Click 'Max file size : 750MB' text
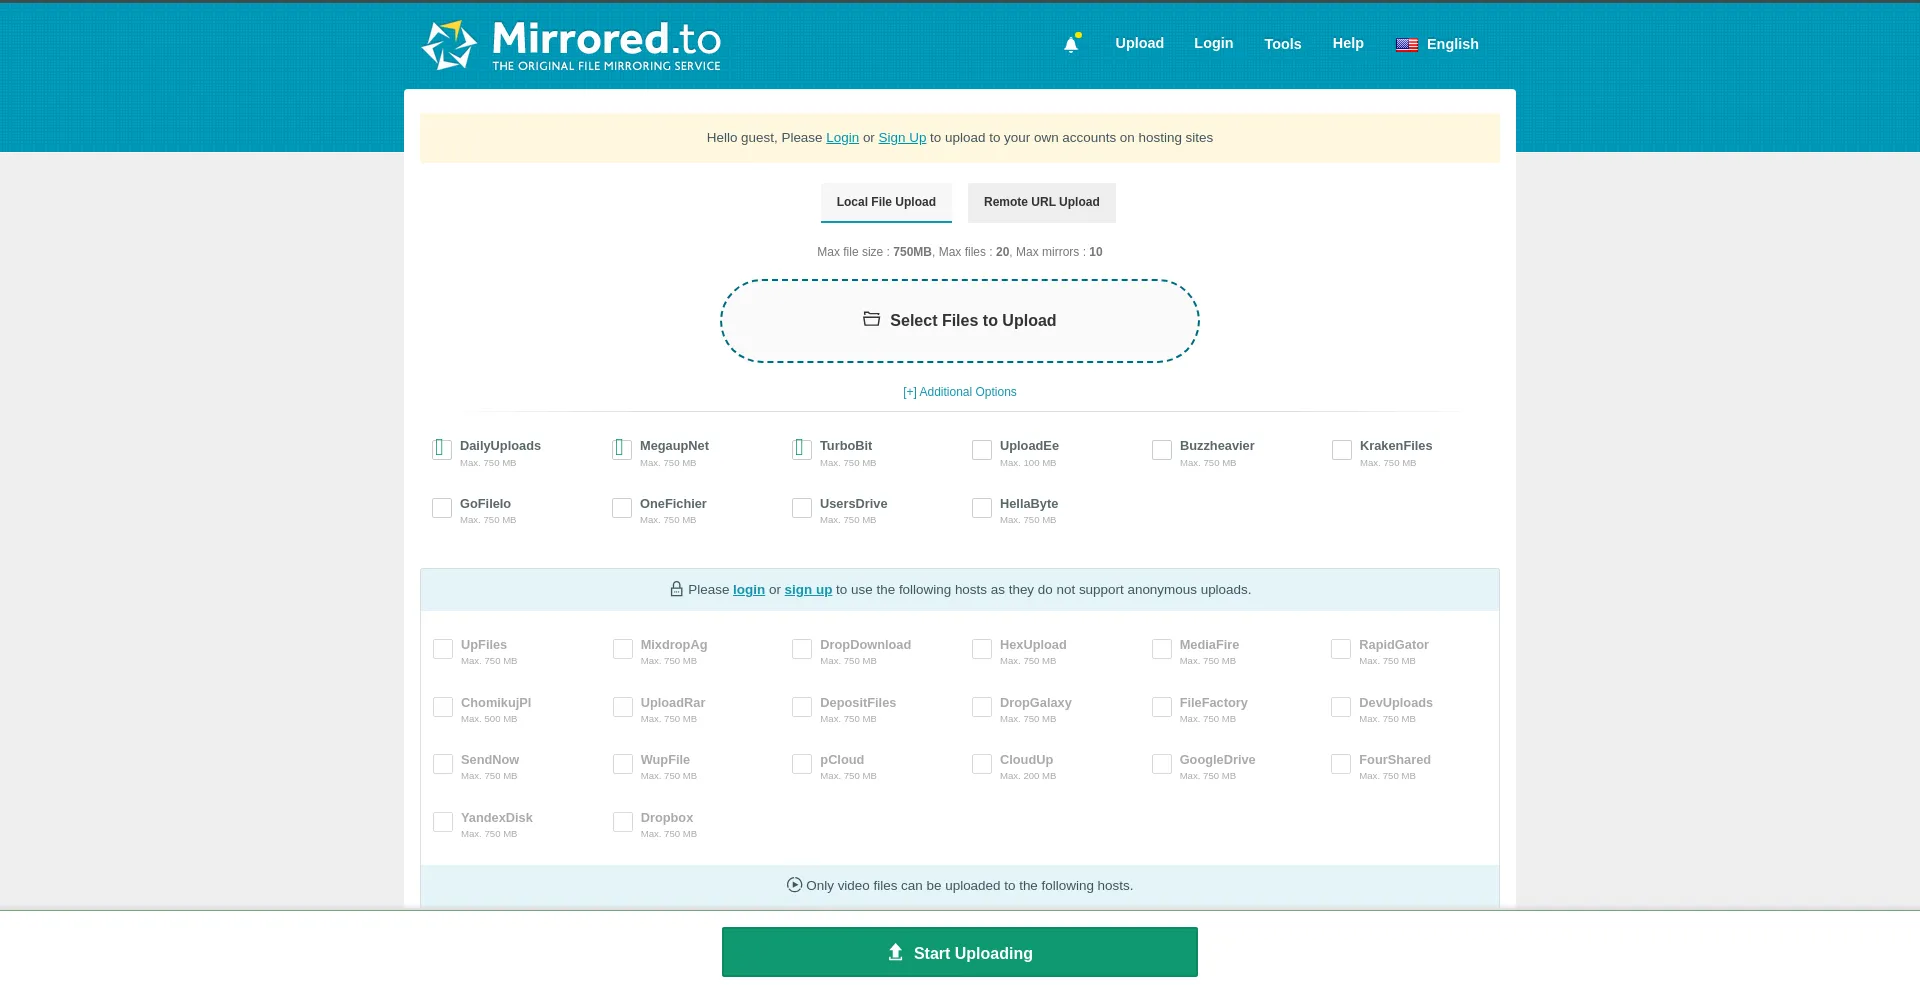 874,252
